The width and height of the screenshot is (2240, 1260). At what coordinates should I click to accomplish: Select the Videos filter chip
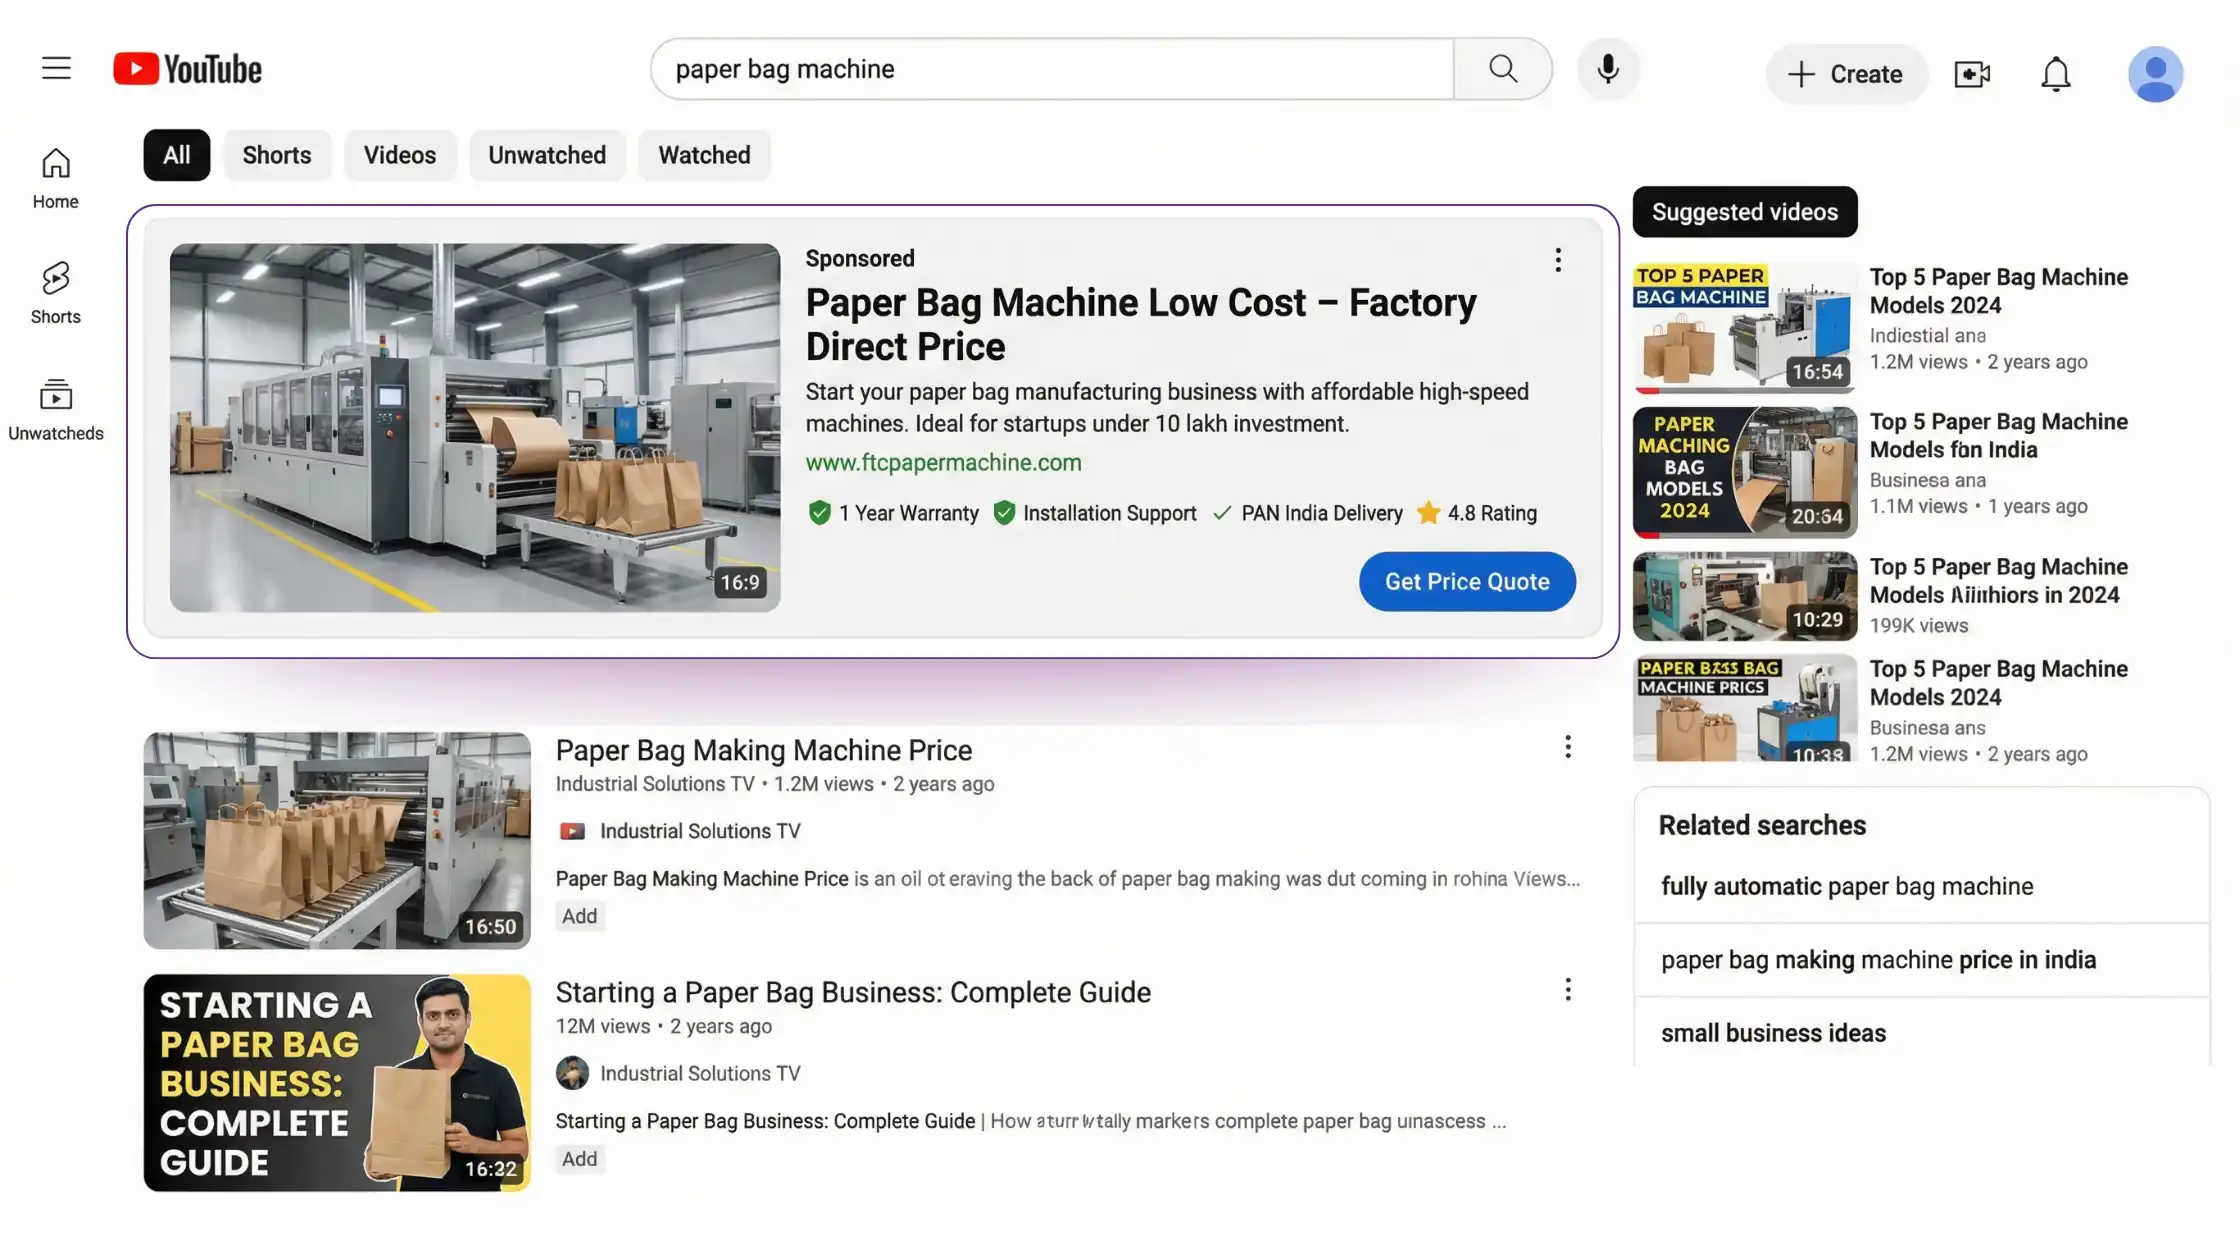(399, 155)
